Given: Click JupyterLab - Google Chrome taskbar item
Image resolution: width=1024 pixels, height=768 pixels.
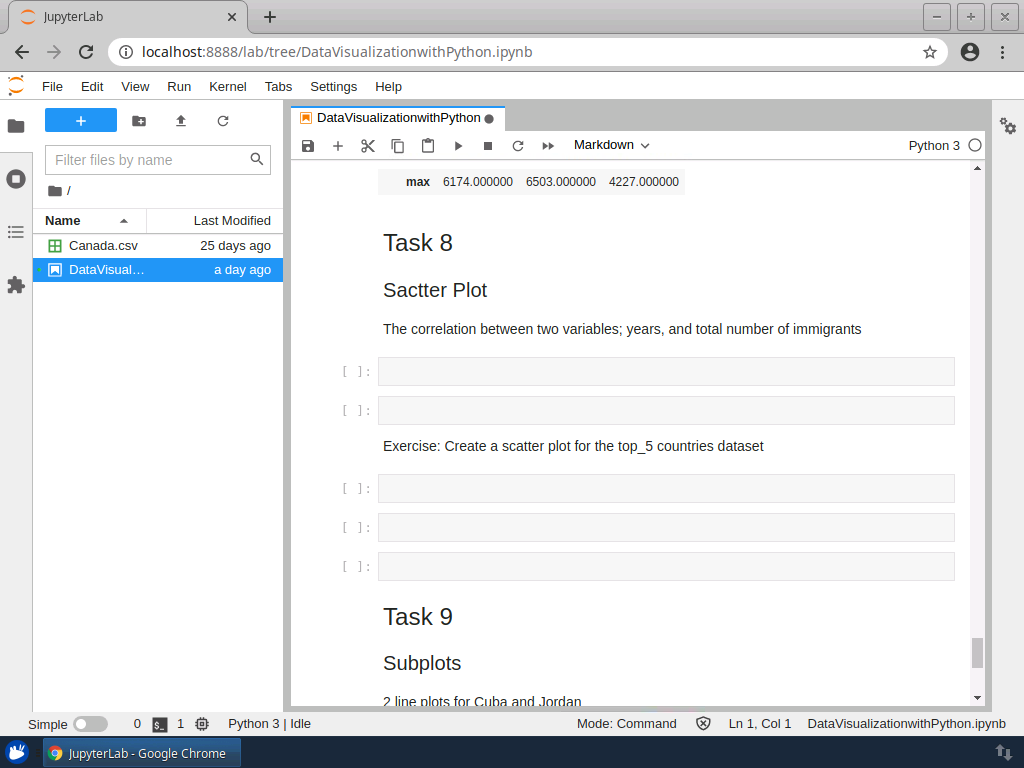Looking at the screenshot, I should tap(142, 753).
